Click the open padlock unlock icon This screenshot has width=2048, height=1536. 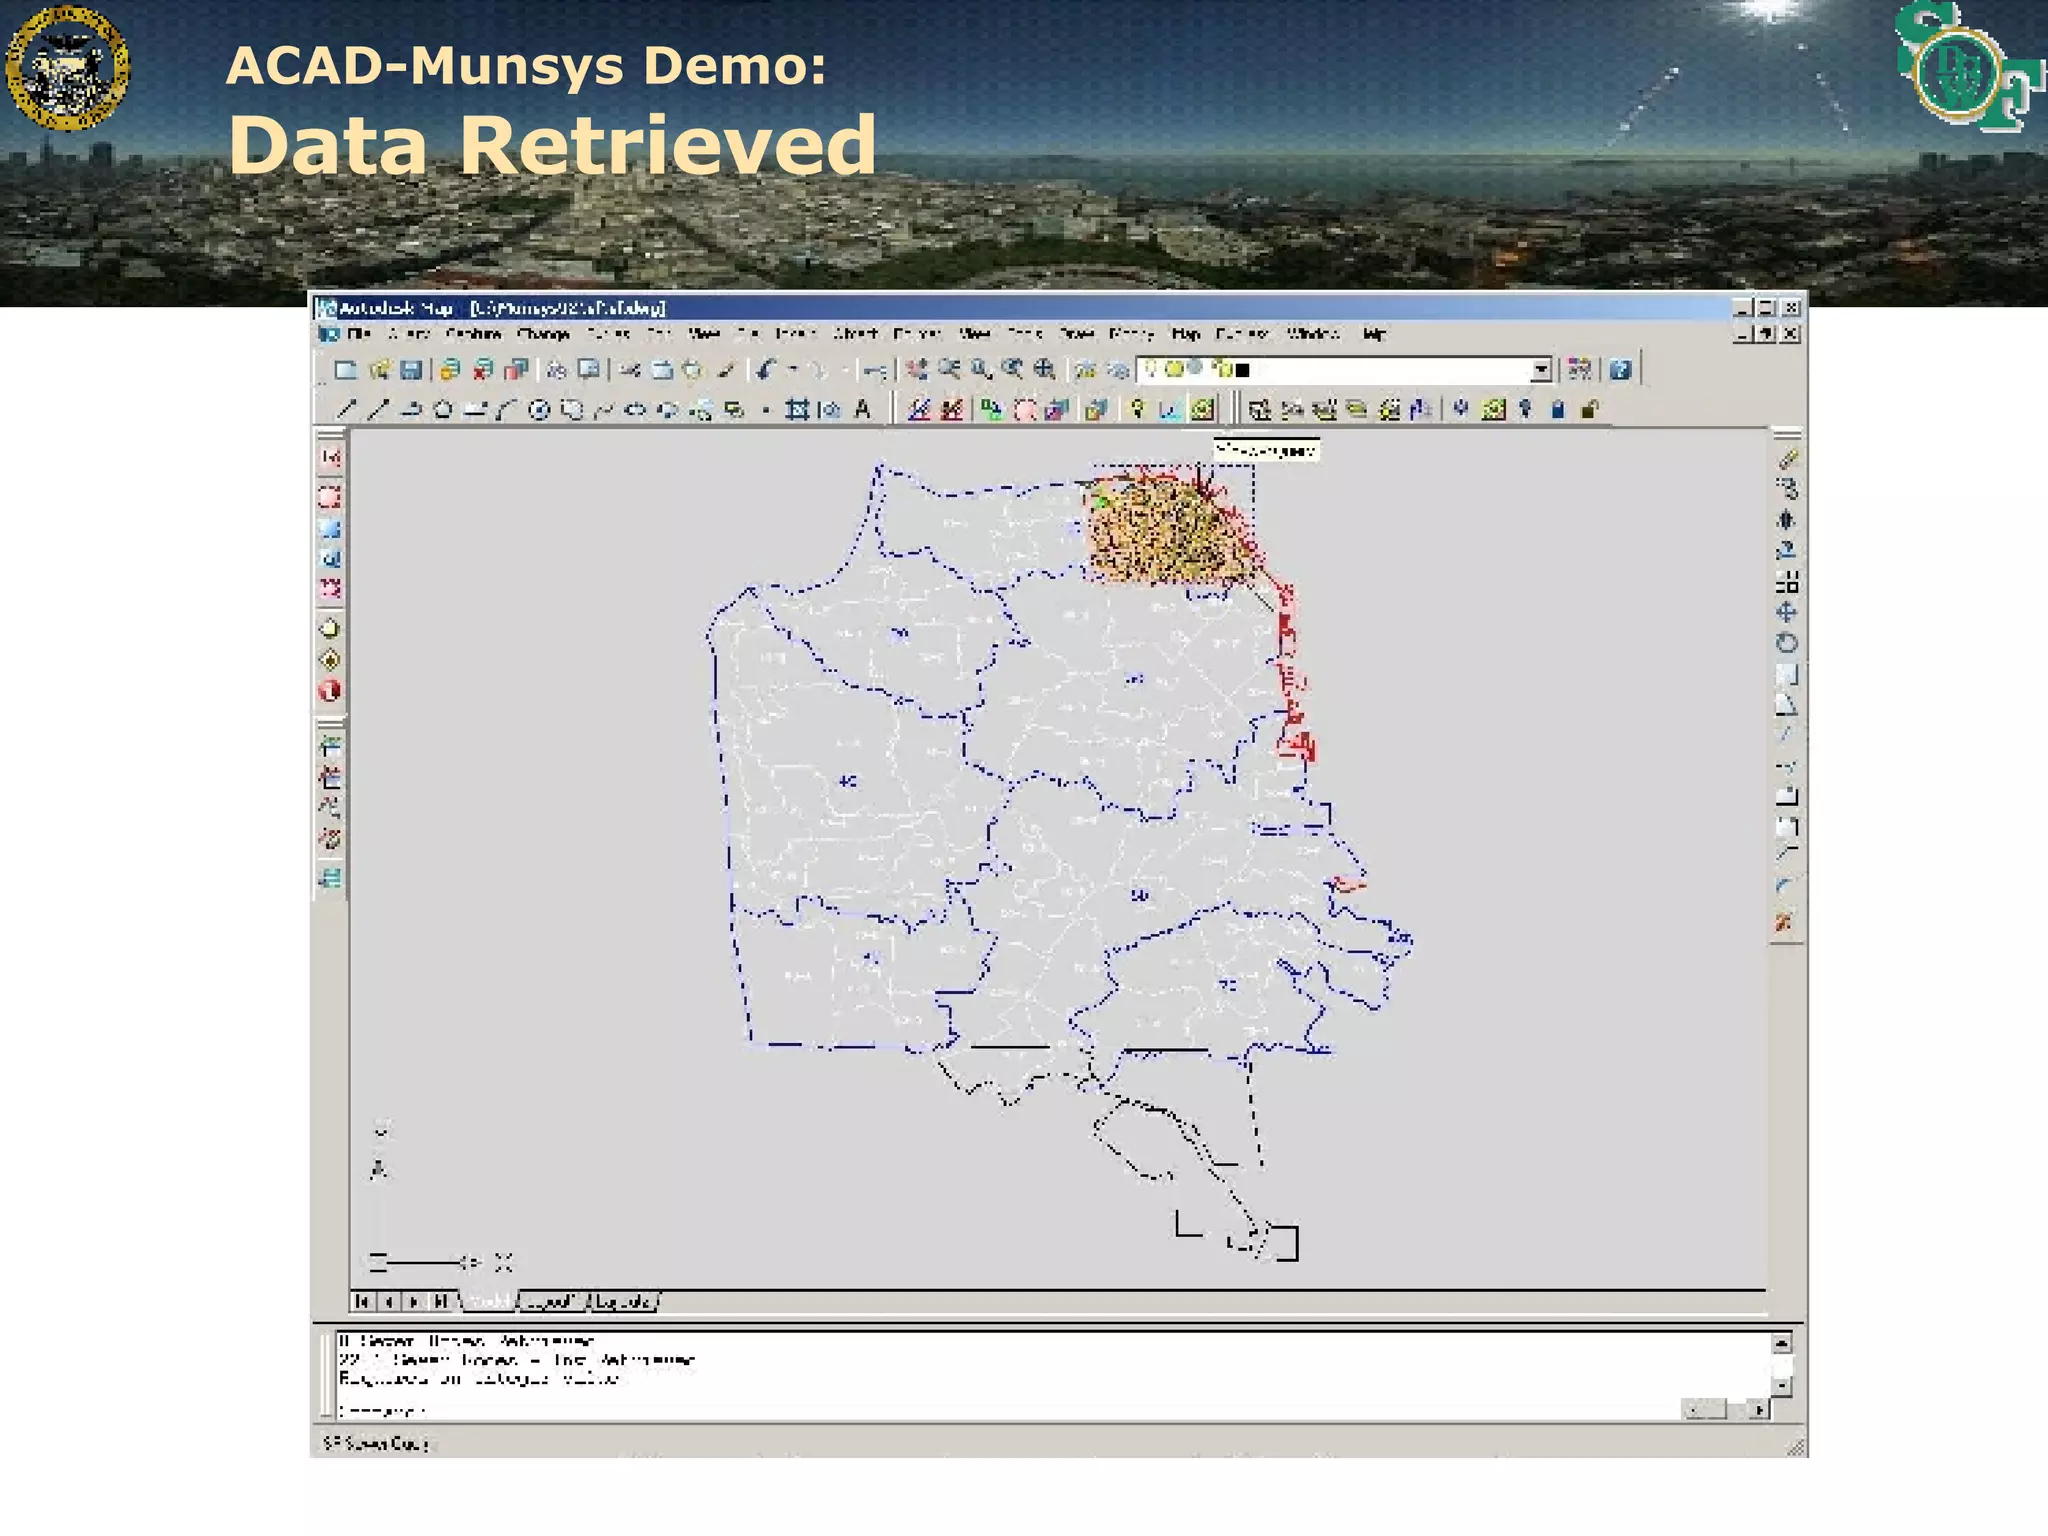1590,409
